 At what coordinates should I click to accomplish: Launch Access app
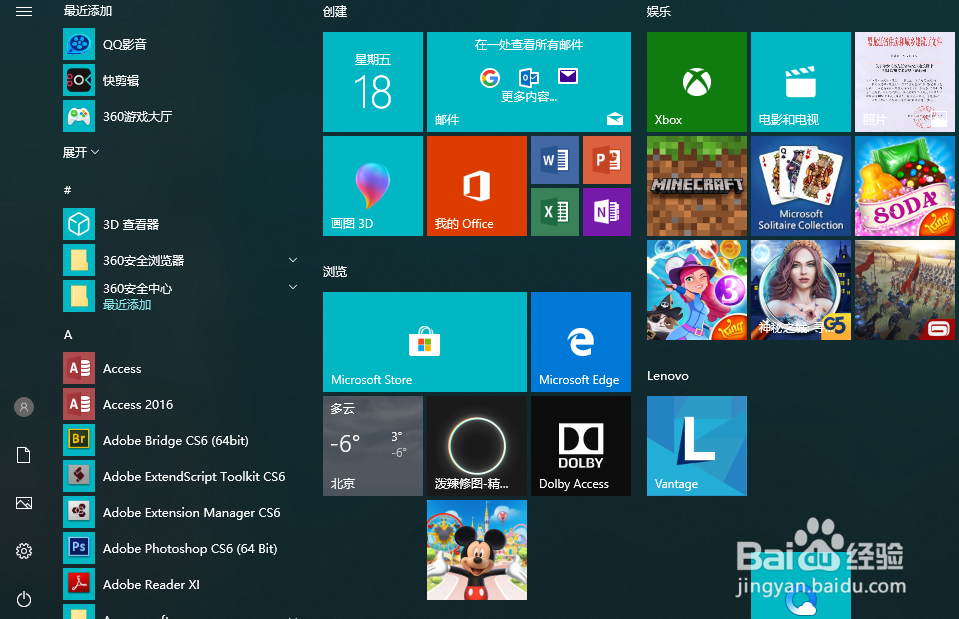[x=180, y=368]
